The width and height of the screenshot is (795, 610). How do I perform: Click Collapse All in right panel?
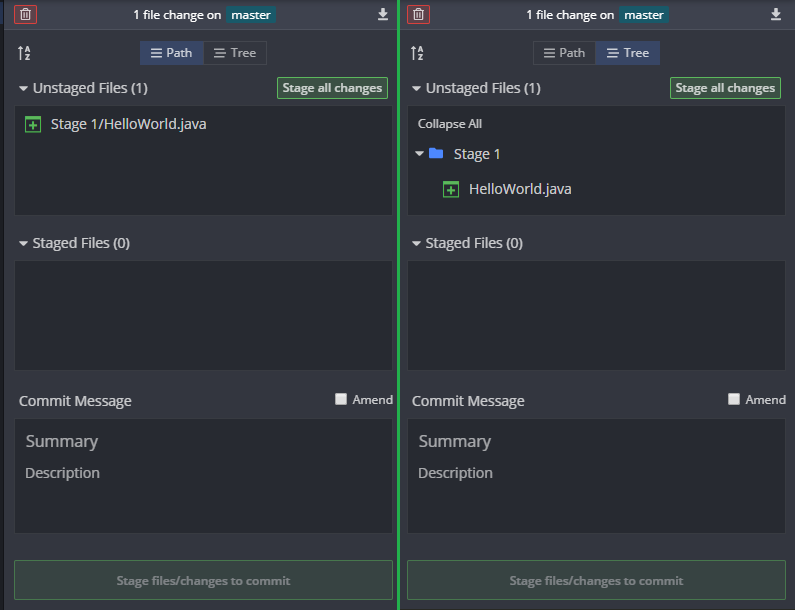tap(450, 124)
